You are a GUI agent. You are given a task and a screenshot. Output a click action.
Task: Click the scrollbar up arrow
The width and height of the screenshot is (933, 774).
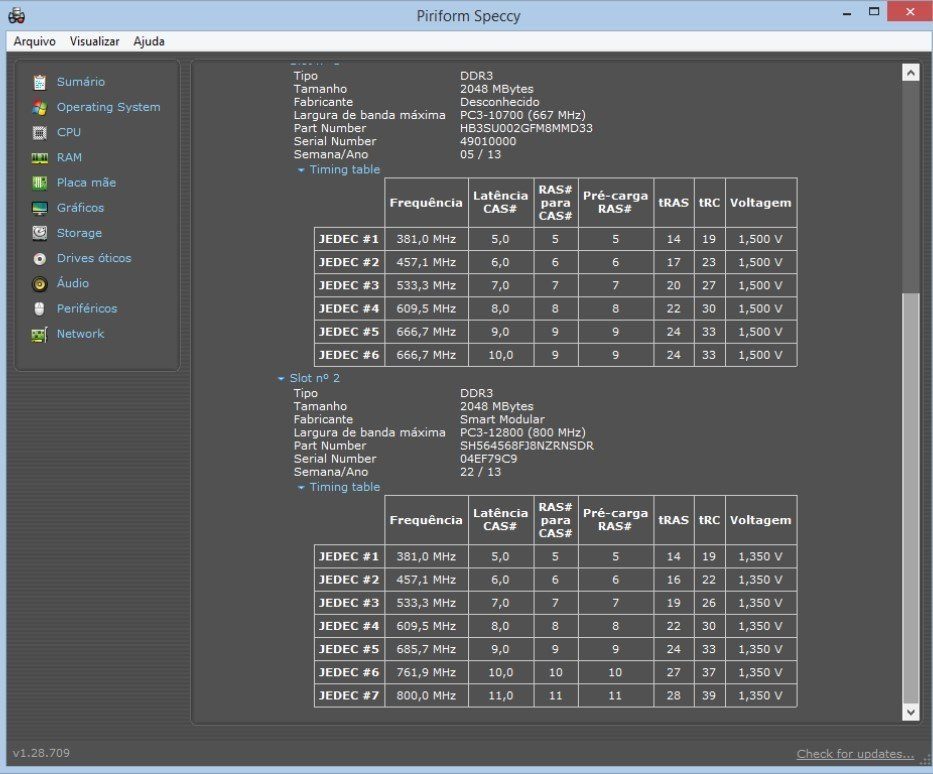(910, 73)
